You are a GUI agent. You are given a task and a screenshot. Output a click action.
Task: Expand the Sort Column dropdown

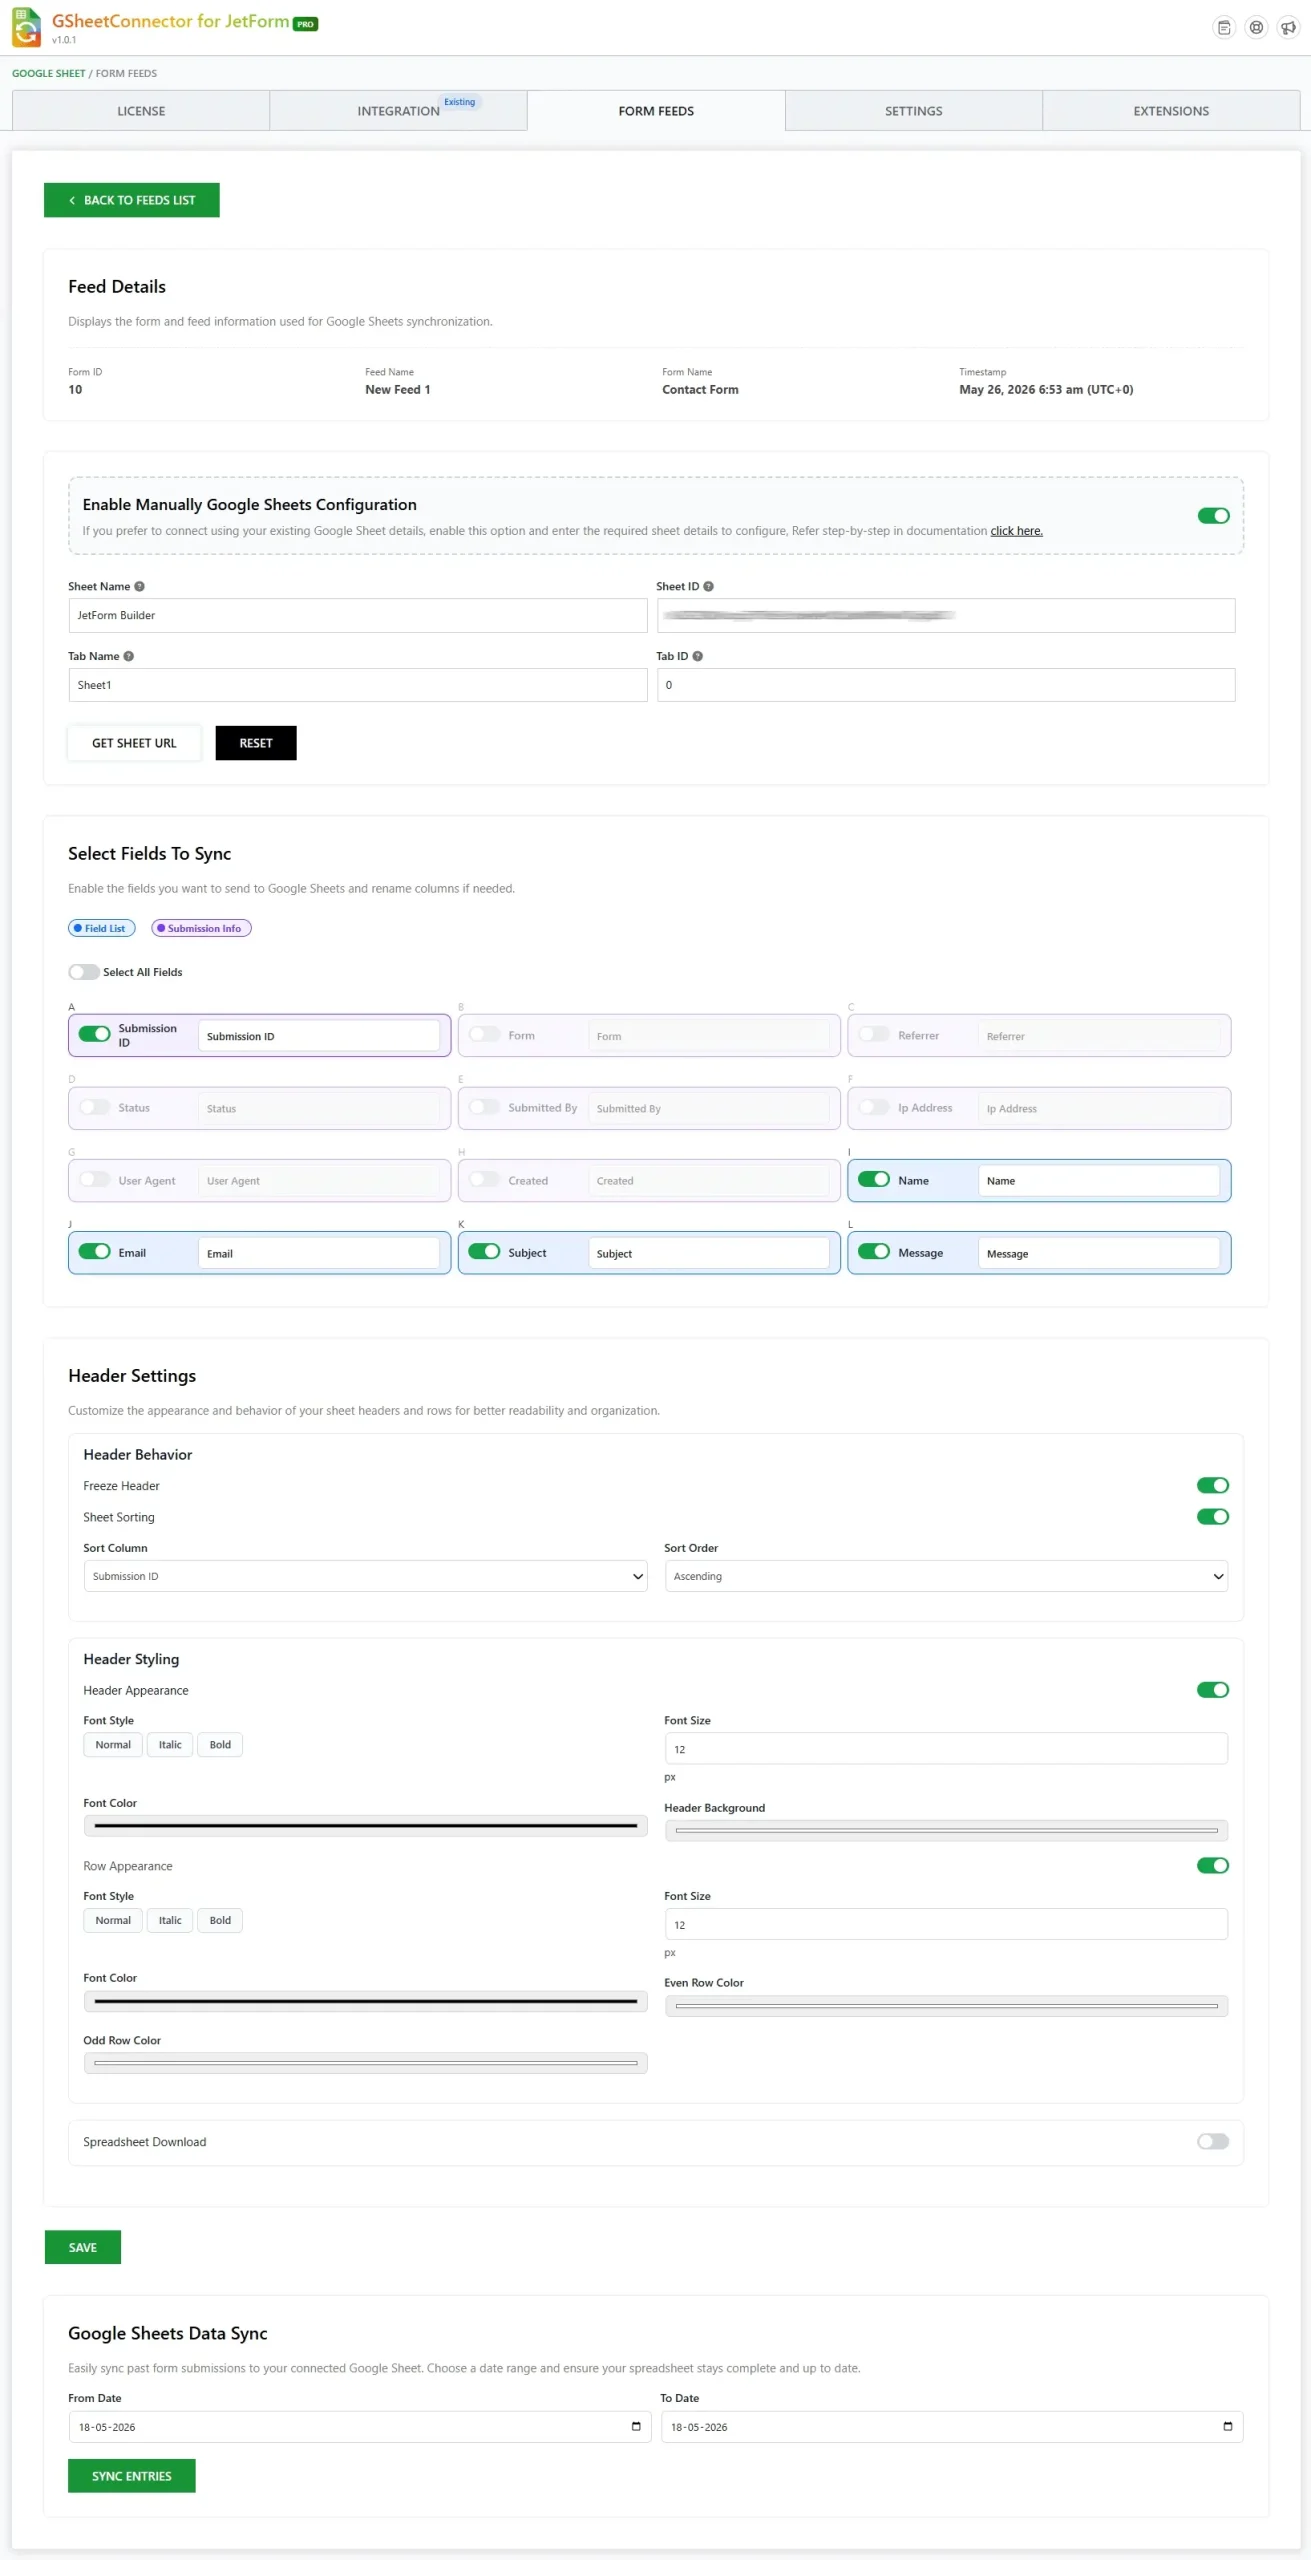click(365, 1576)
